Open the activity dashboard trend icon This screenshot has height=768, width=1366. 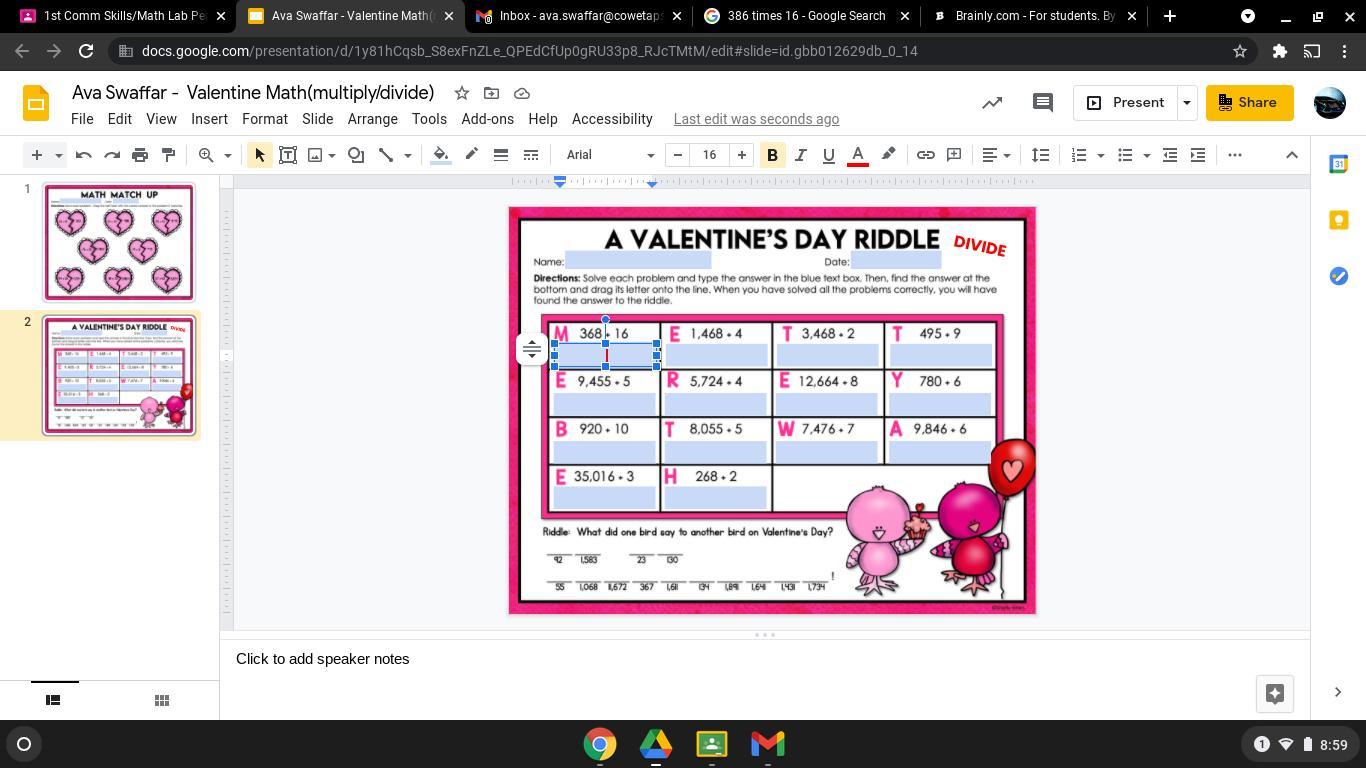click(992, 103)
